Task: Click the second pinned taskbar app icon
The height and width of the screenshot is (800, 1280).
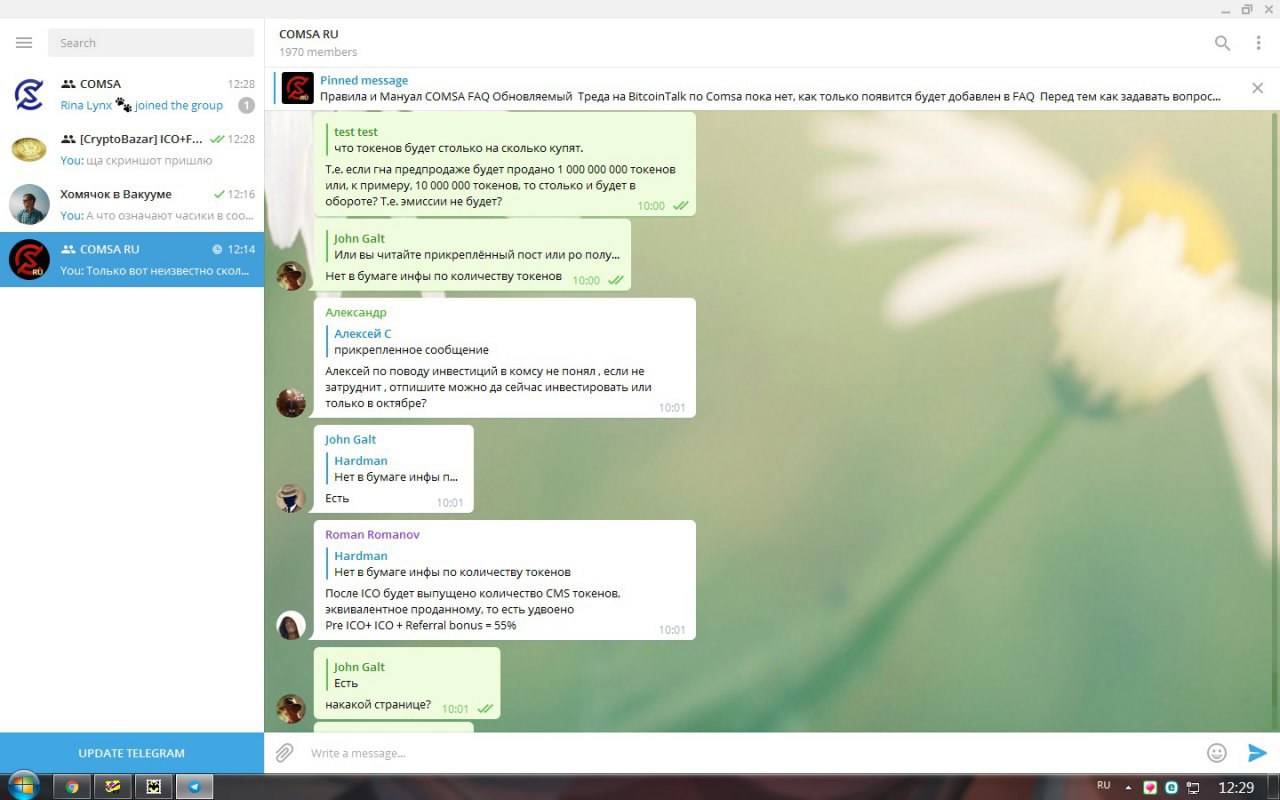Action: click(113, 787)
